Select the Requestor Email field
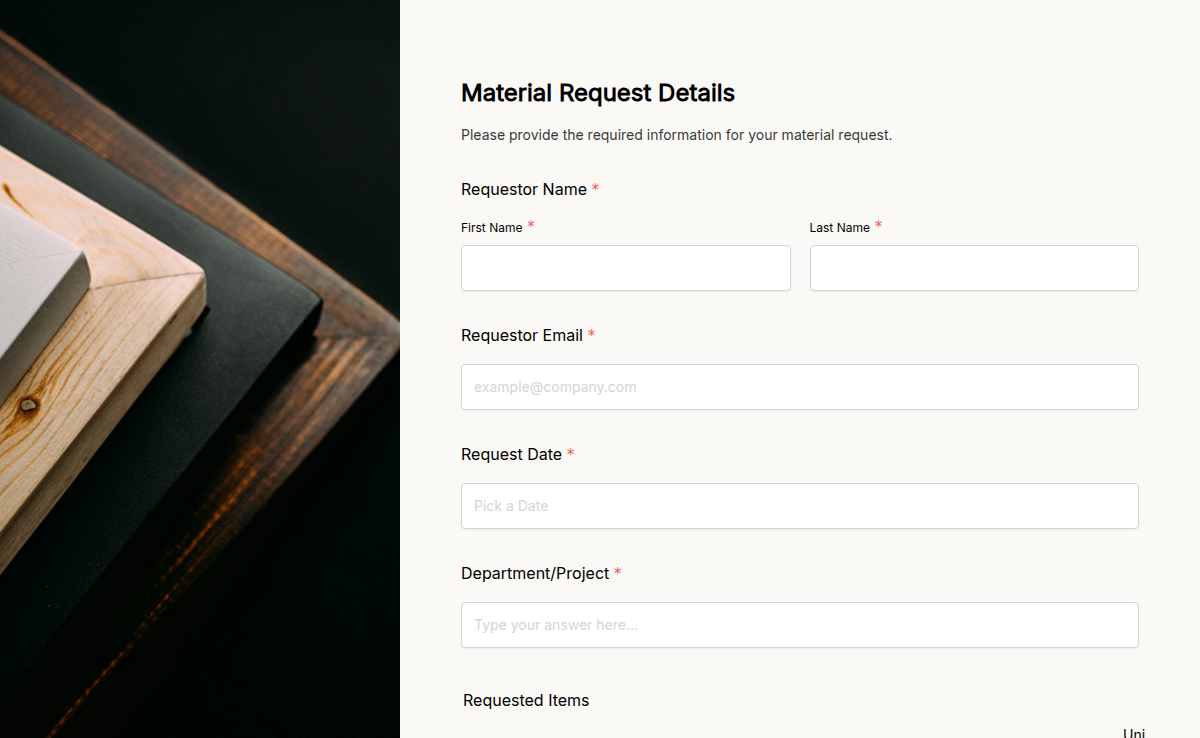 pyautogui.click(x=799, y=387)
